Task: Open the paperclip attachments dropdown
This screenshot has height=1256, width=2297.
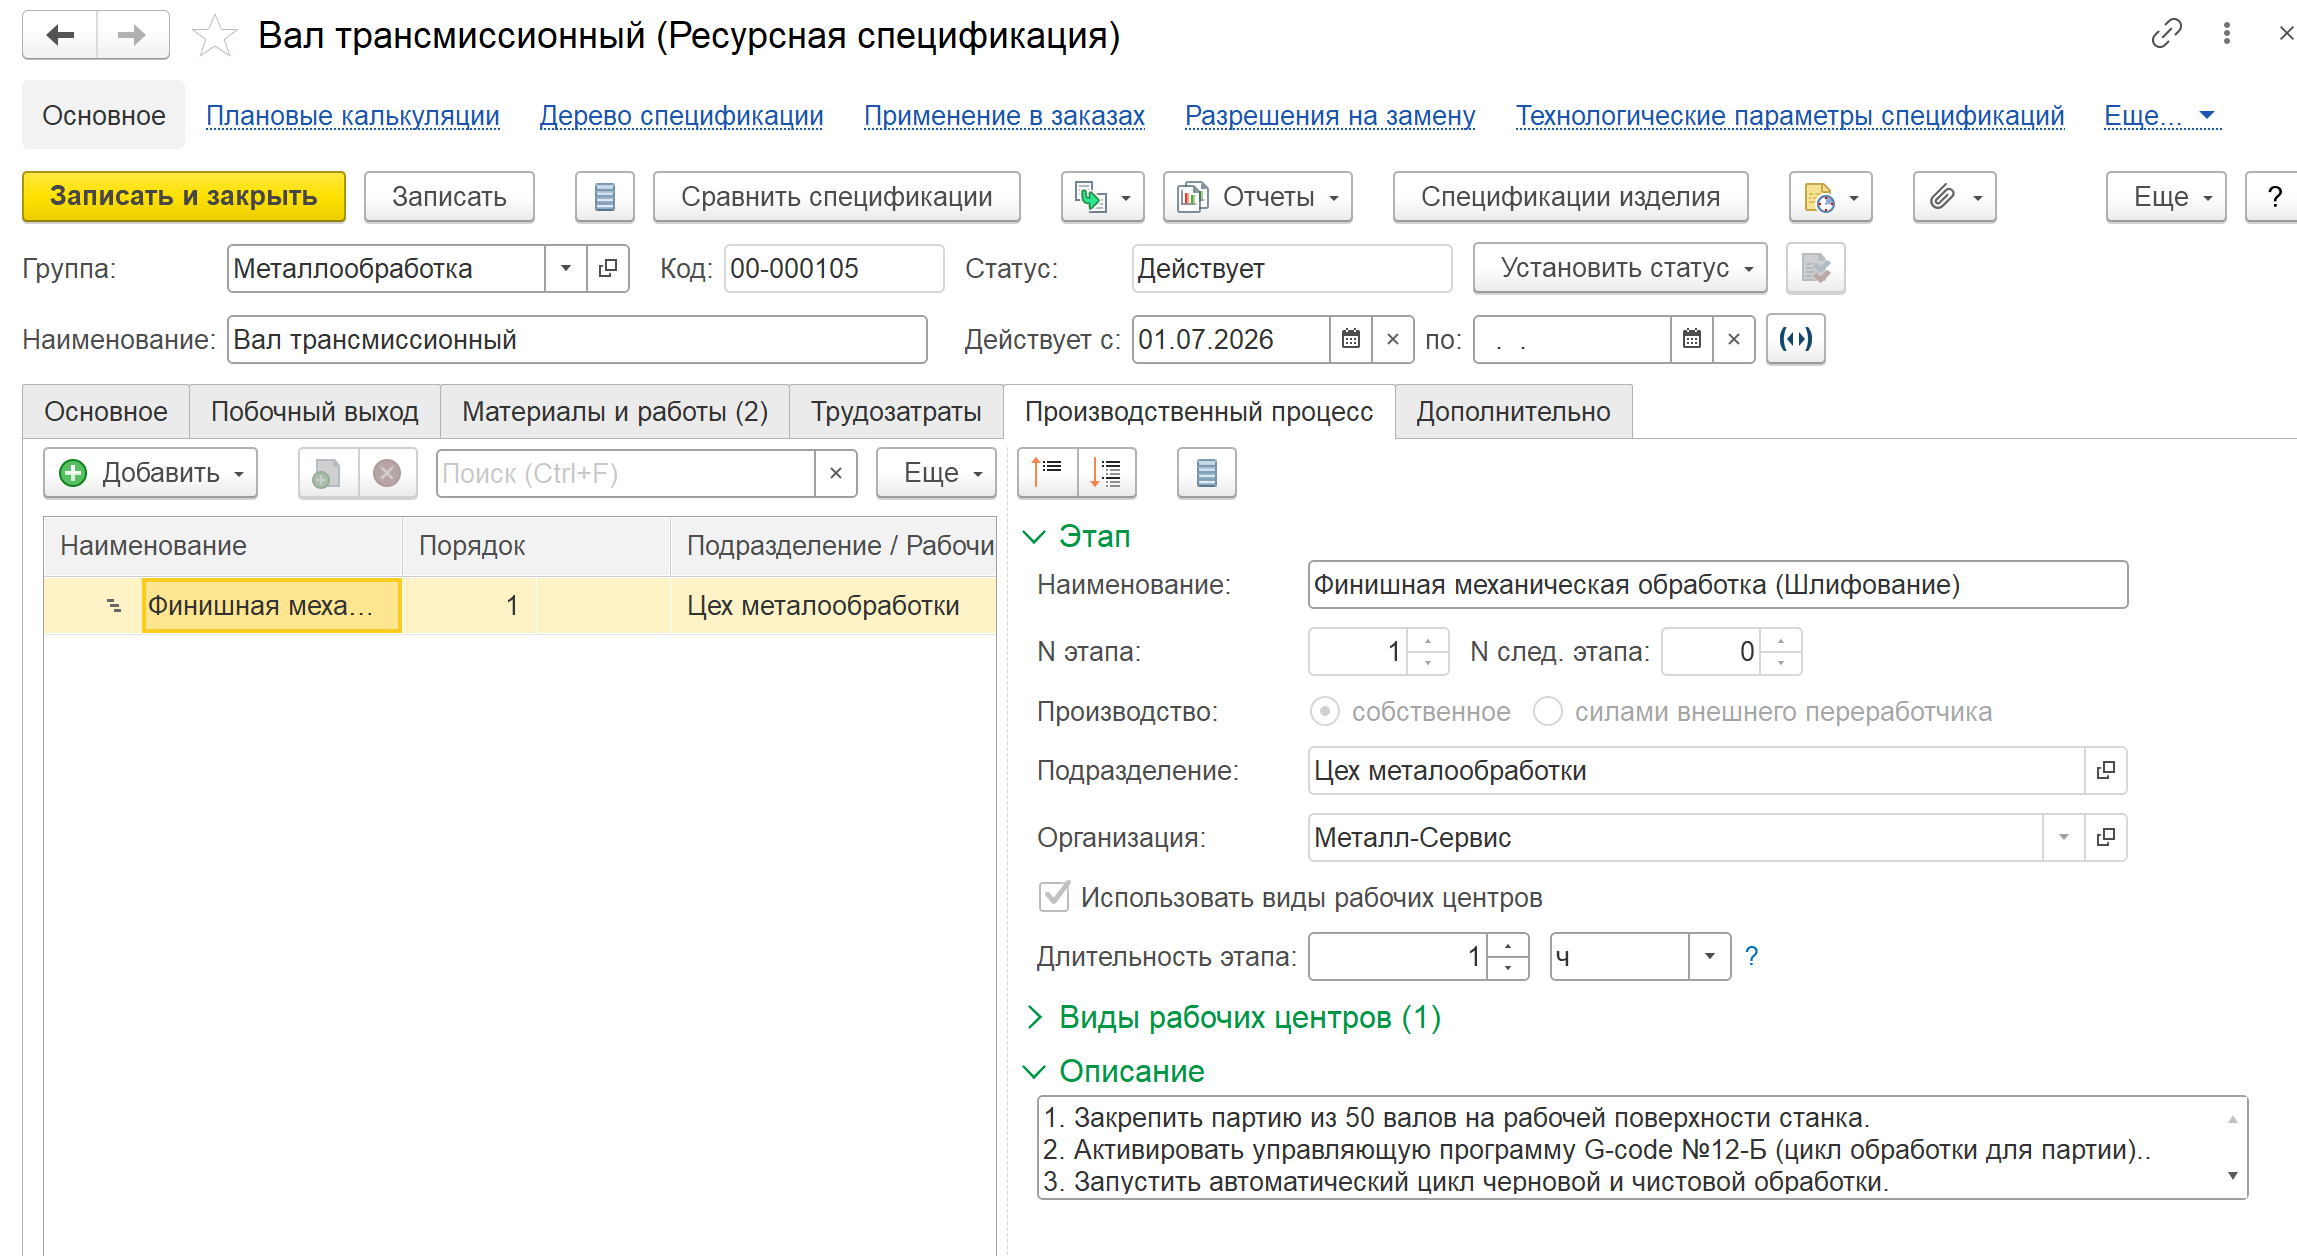Action: click(x=1954, y=197)
